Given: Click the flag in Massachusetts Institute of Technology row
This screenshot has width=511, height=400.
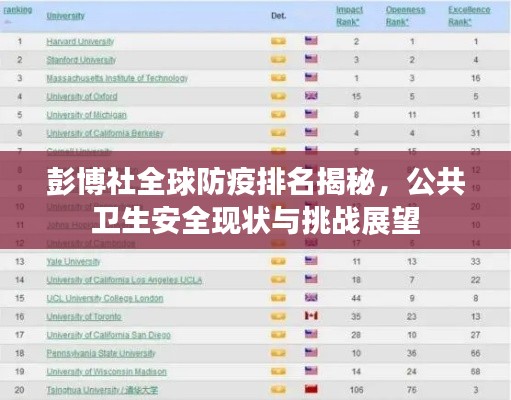Looking at the screenshot, I should click(311, 77).
